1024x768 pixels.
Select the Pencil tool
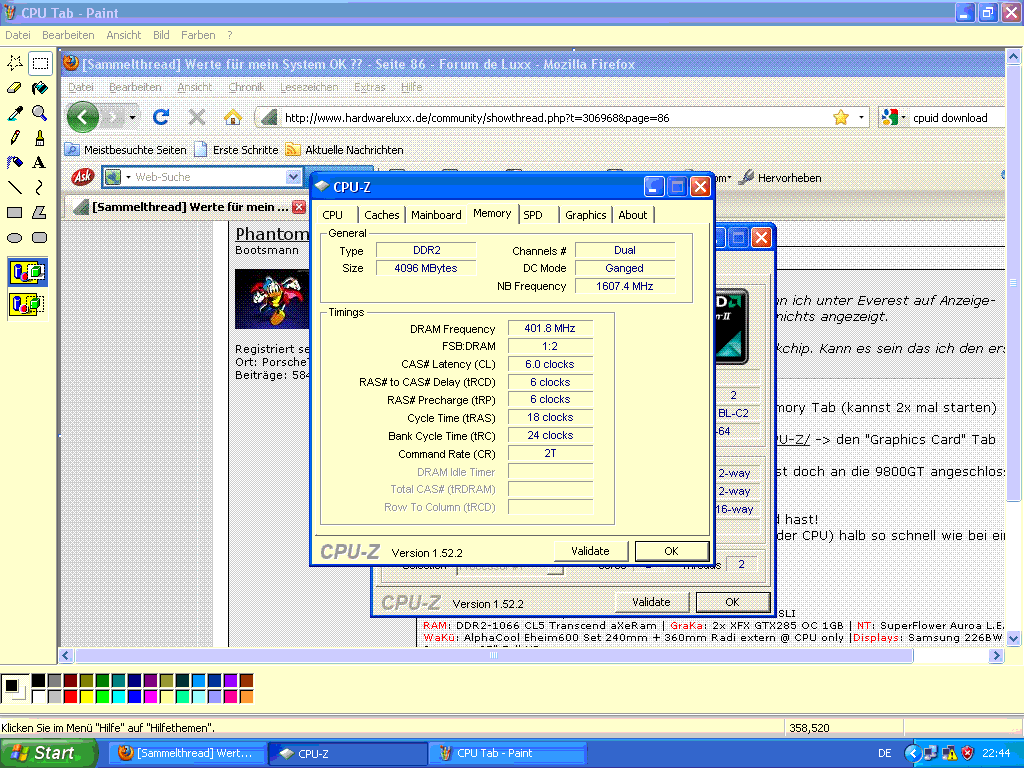click(x=14, y=138)
